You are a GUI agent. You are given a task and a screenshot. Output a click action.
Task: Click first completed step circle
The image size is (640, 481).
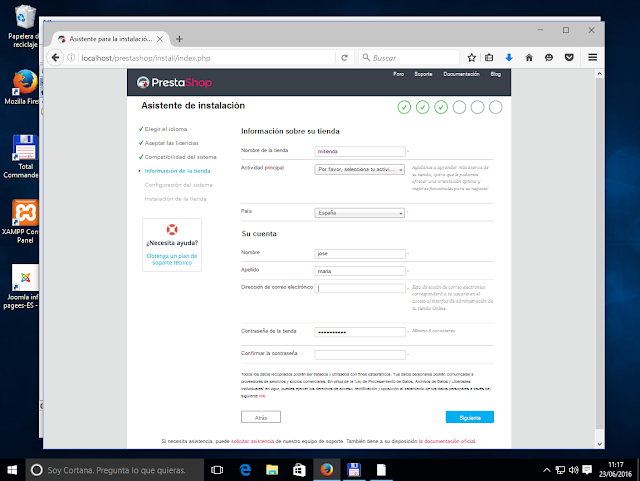tap(404, 107)
